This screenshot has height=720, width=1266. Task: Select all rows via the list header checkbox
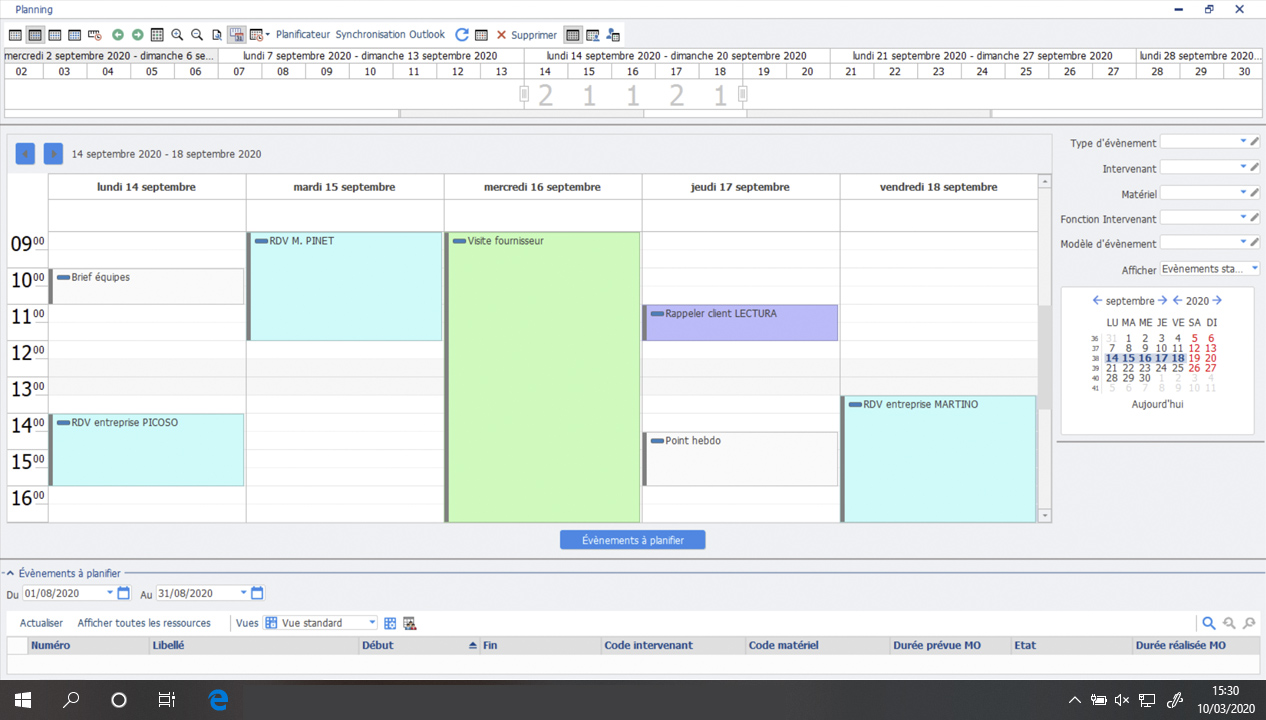pos(15,645)
